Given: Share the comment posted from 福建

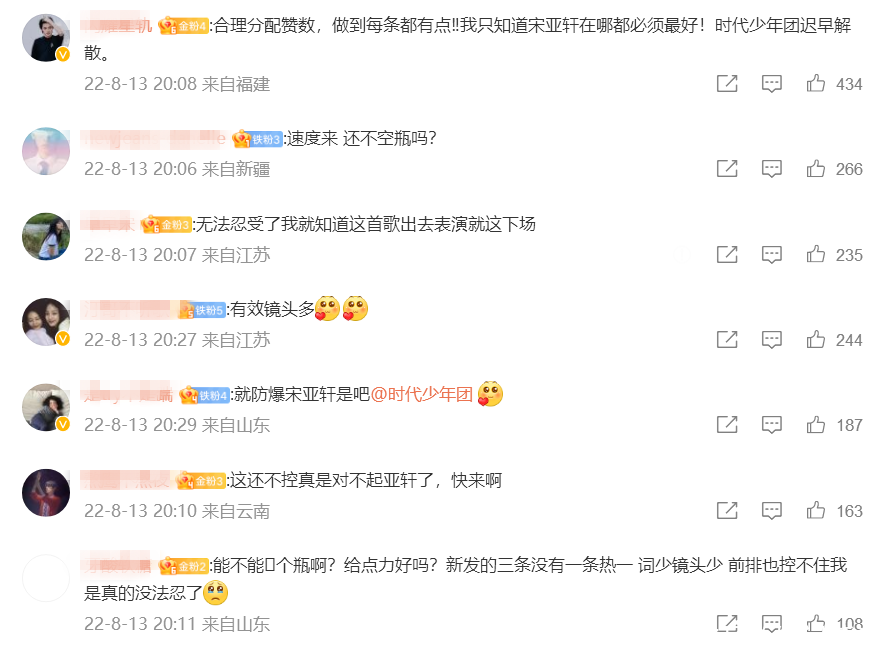Looking at the screenshot, I should click(727, 83).
